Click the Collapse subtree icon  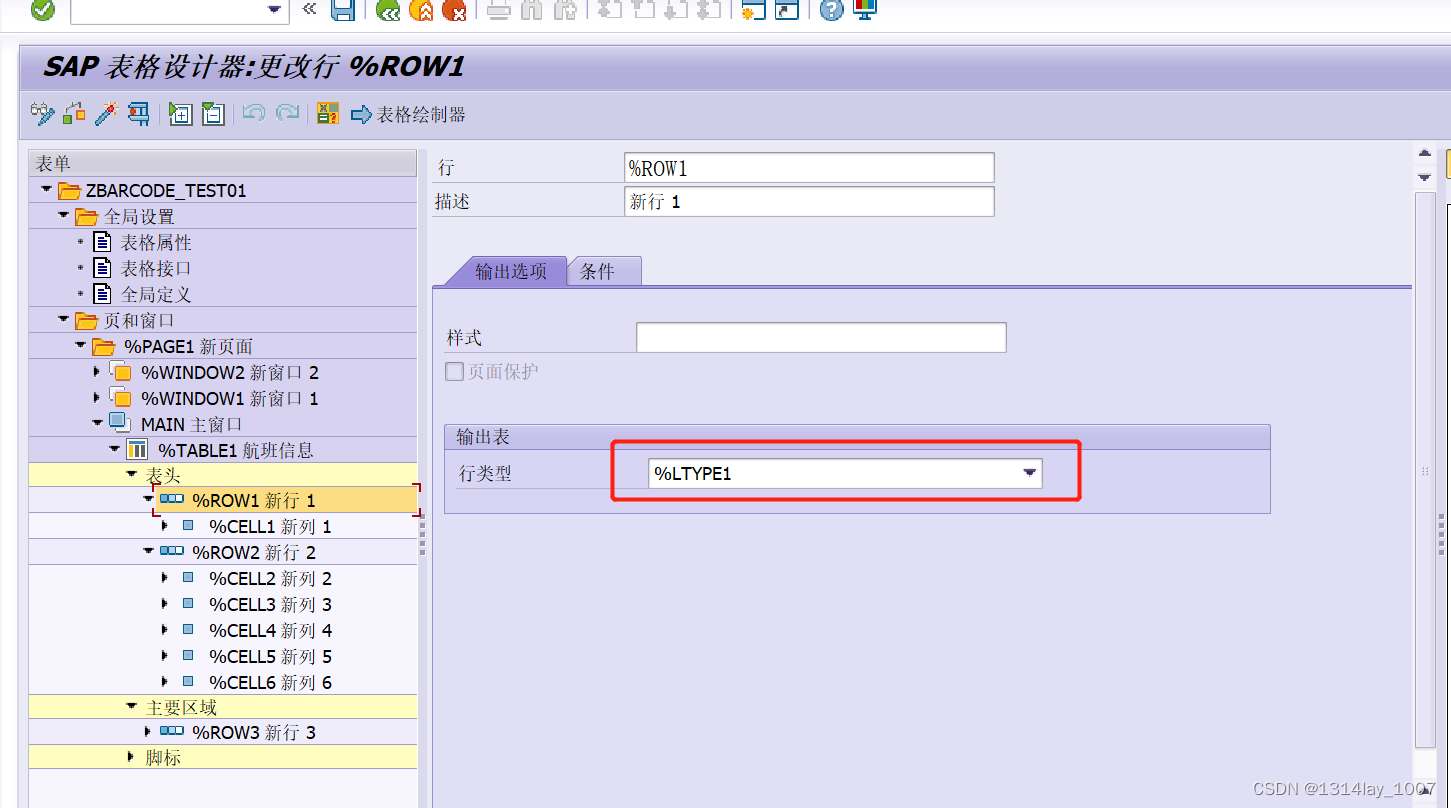212,113
